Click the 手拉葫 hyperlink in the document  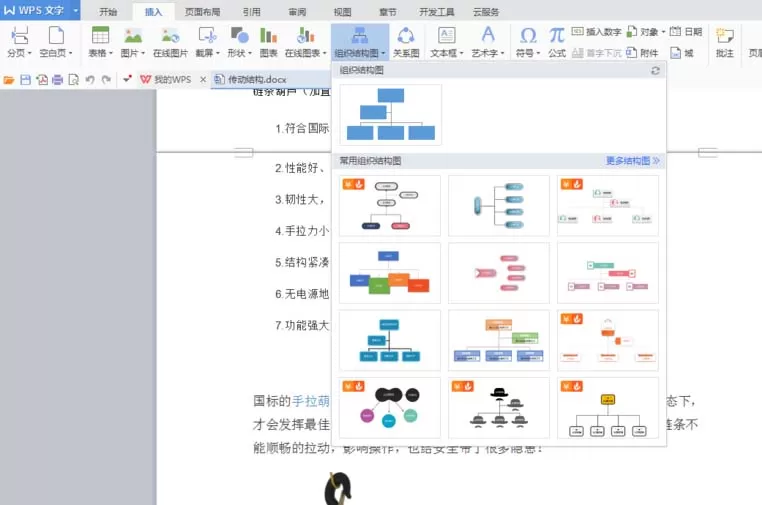coord(310,401)
